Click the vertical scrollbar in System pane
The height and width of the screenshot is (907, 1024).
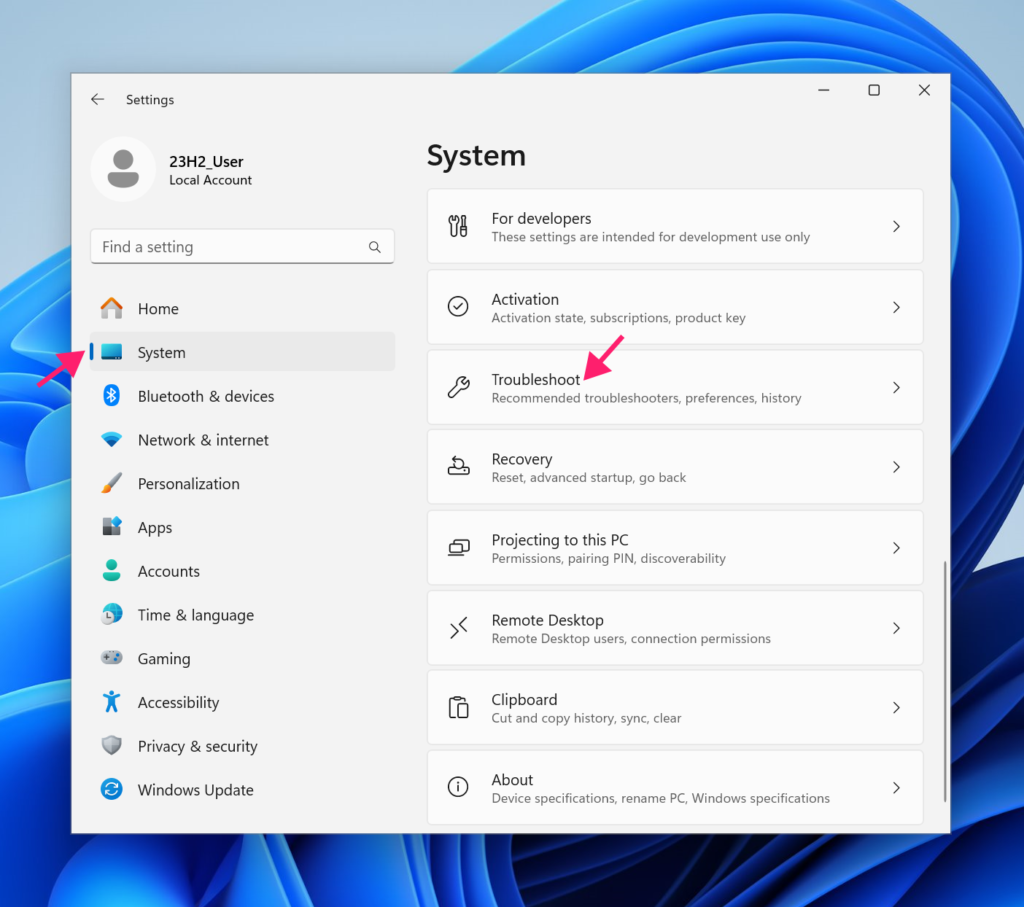click(944, 680)
